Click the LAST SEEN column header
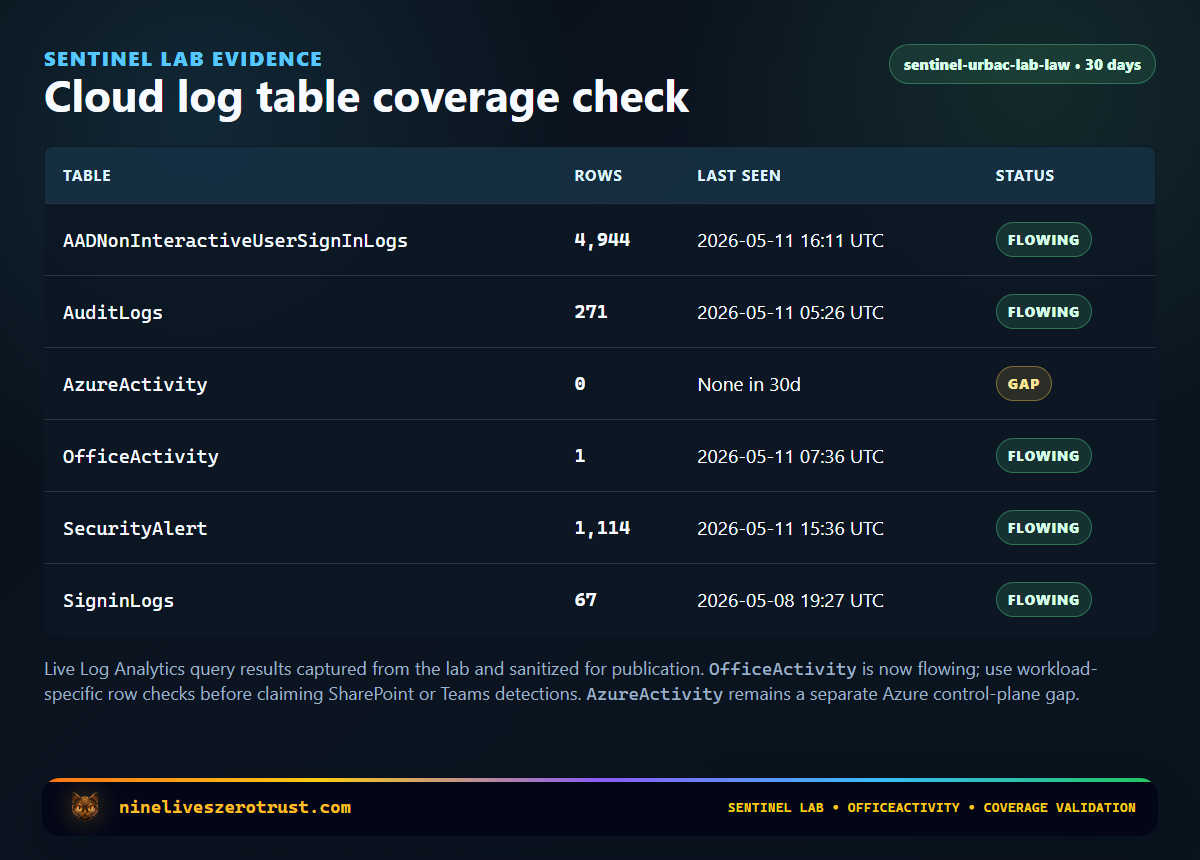Screen dimensions: 1200x860 pos(739,175)
